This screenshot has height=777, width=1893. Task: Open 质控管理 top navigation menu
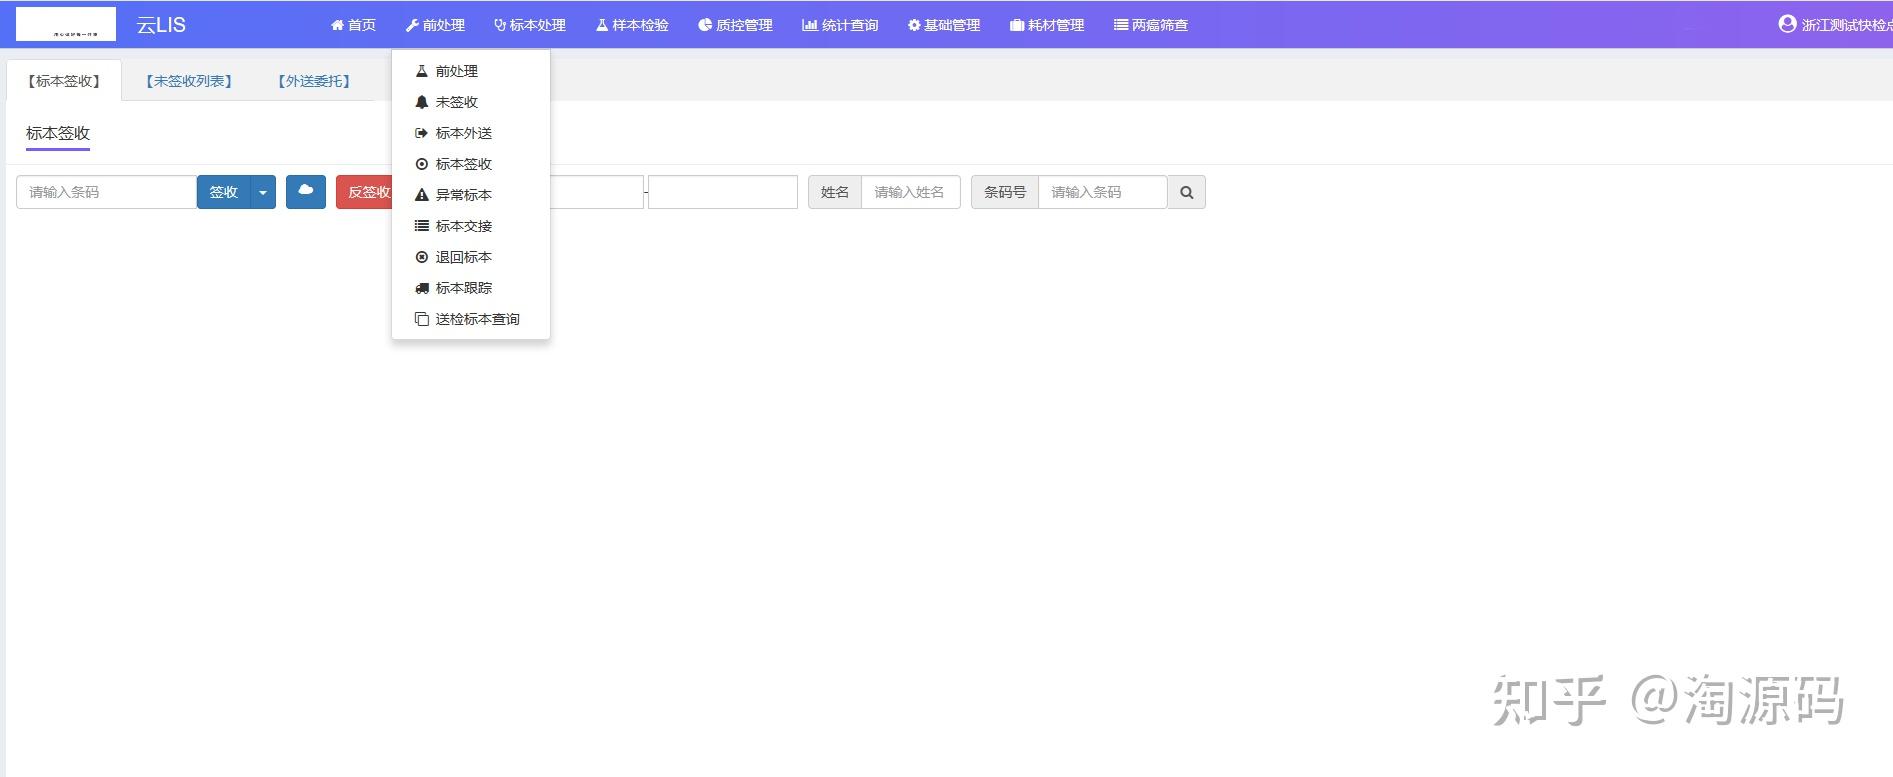[x=735, y=25]
